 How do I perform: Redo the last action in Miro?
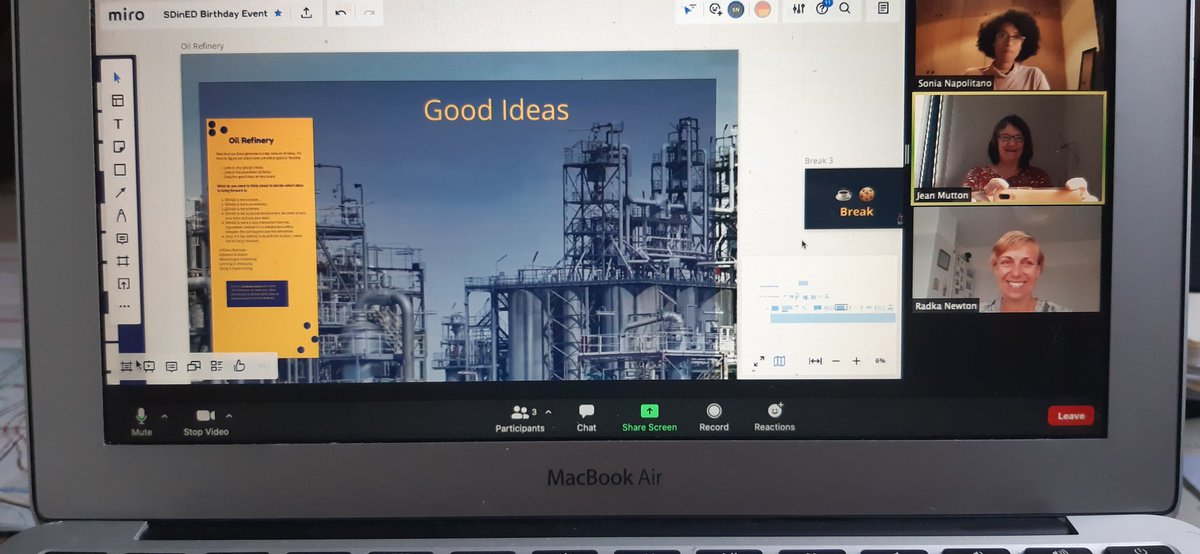[x=369, y=13]
